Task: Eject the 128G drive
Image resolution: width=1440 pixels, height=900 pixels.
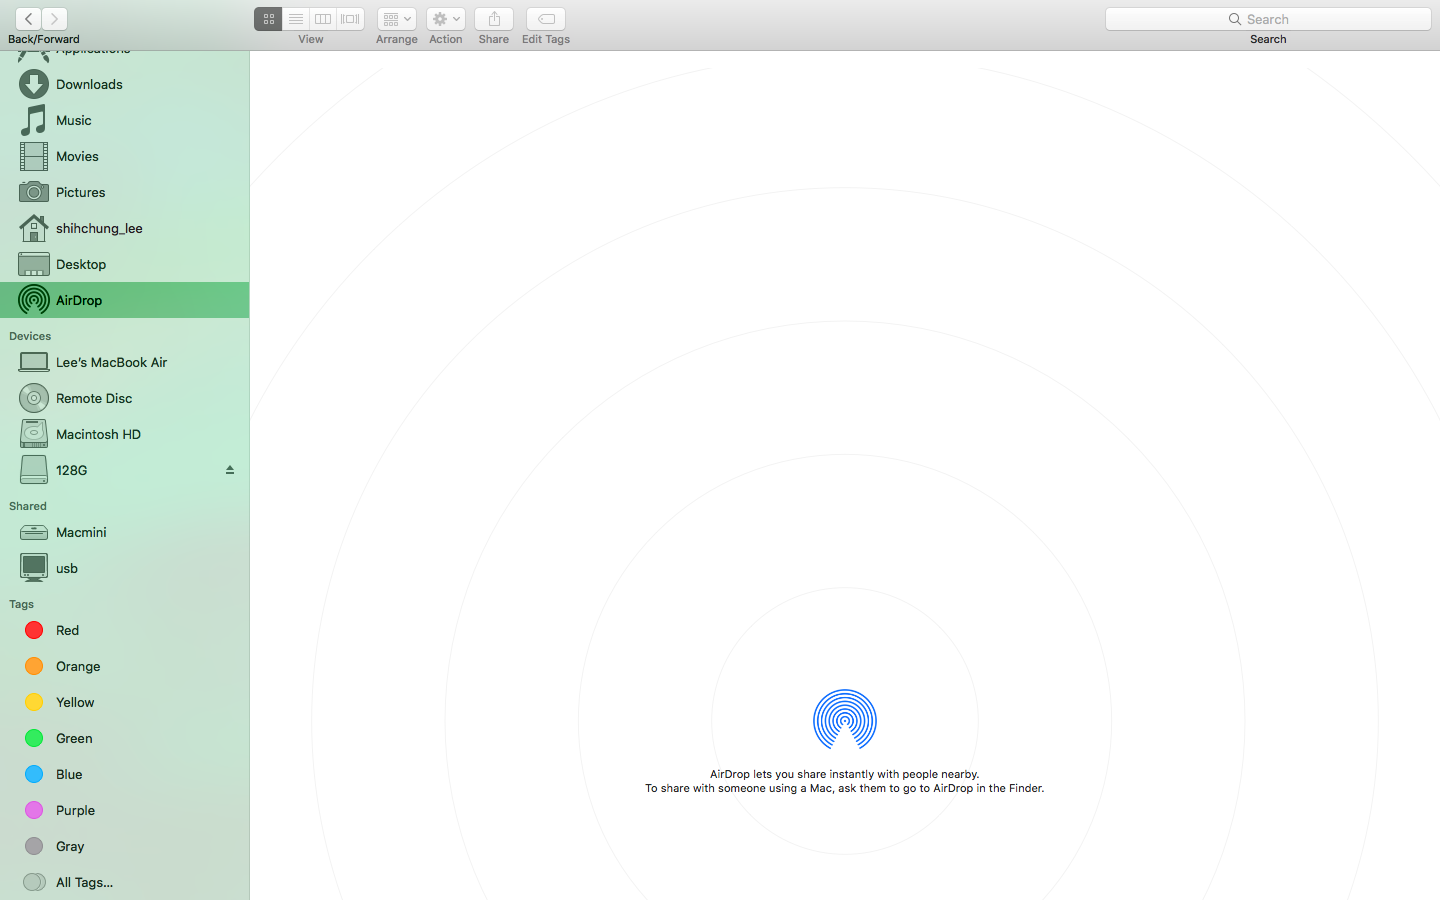Action: 229,470
